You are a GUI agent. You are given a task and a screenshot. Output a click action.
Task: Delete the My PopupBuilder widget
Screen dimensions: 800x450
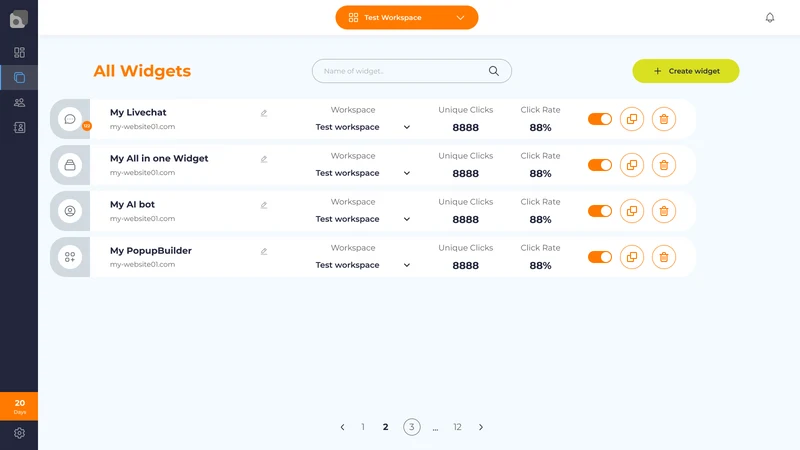664,257
